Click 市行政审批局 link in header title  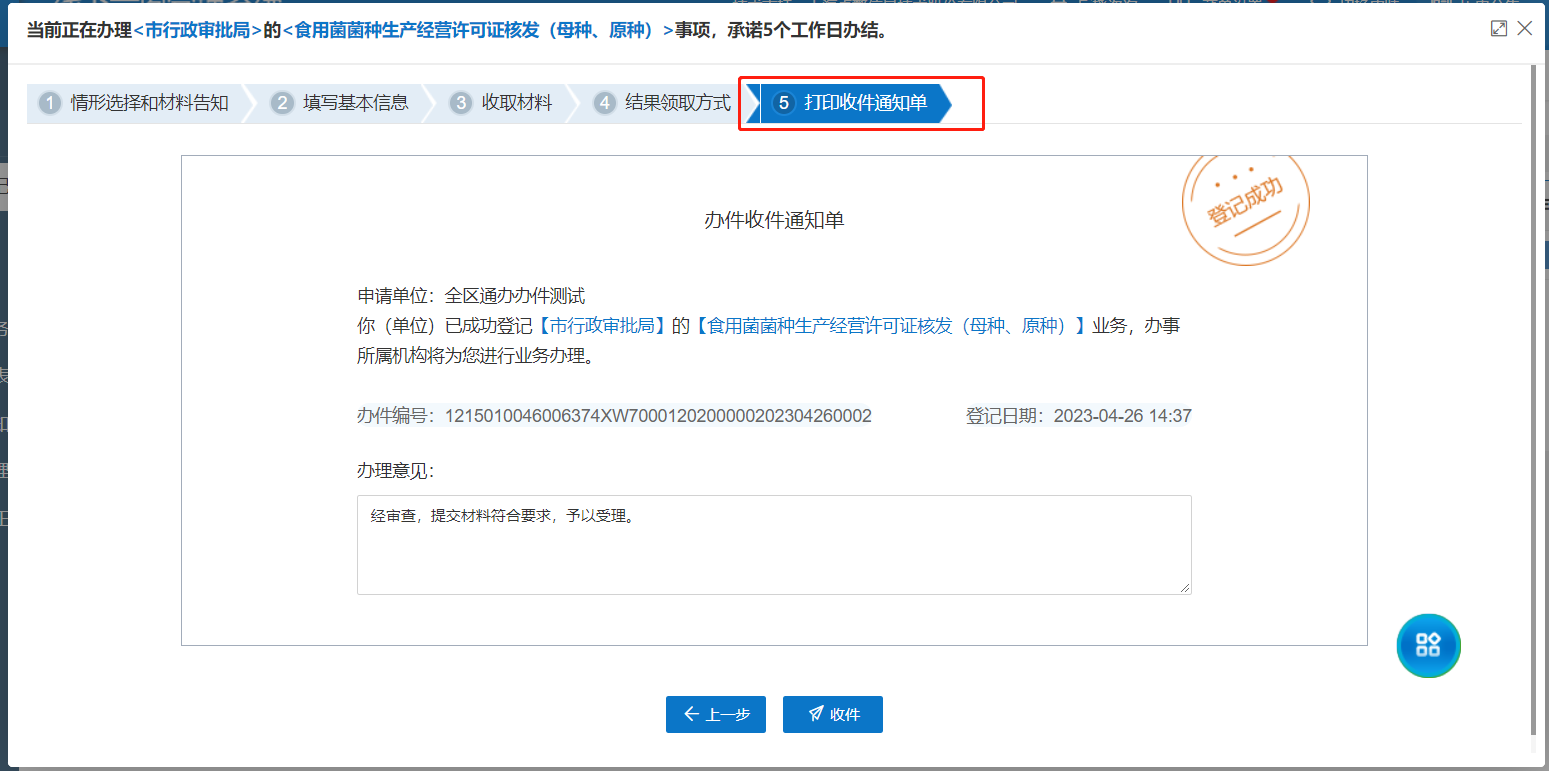(197, 30)
